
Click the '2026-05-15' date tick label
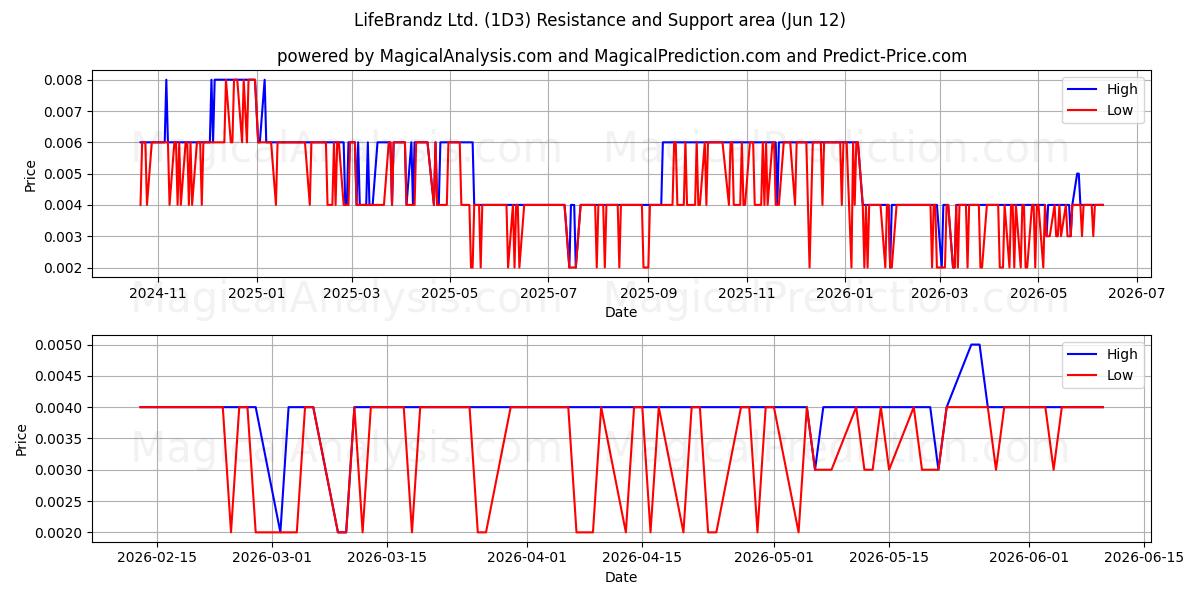pos(889,558)
